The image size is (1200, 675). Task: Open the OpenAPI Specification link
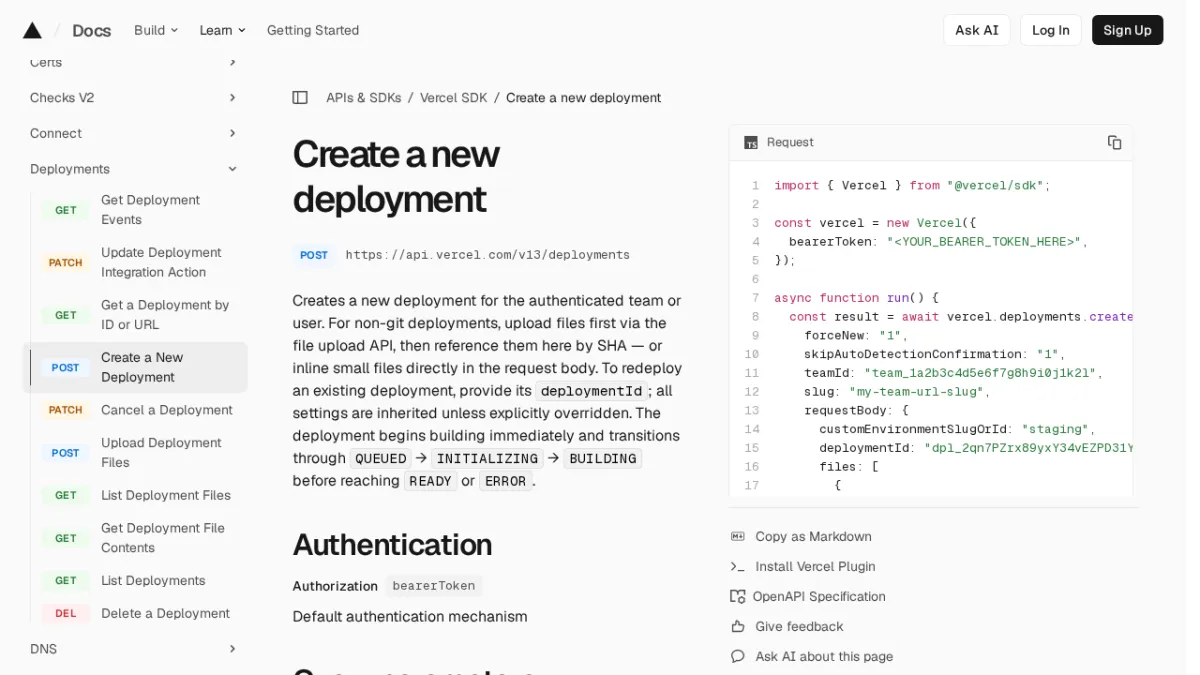coord(819,596)
